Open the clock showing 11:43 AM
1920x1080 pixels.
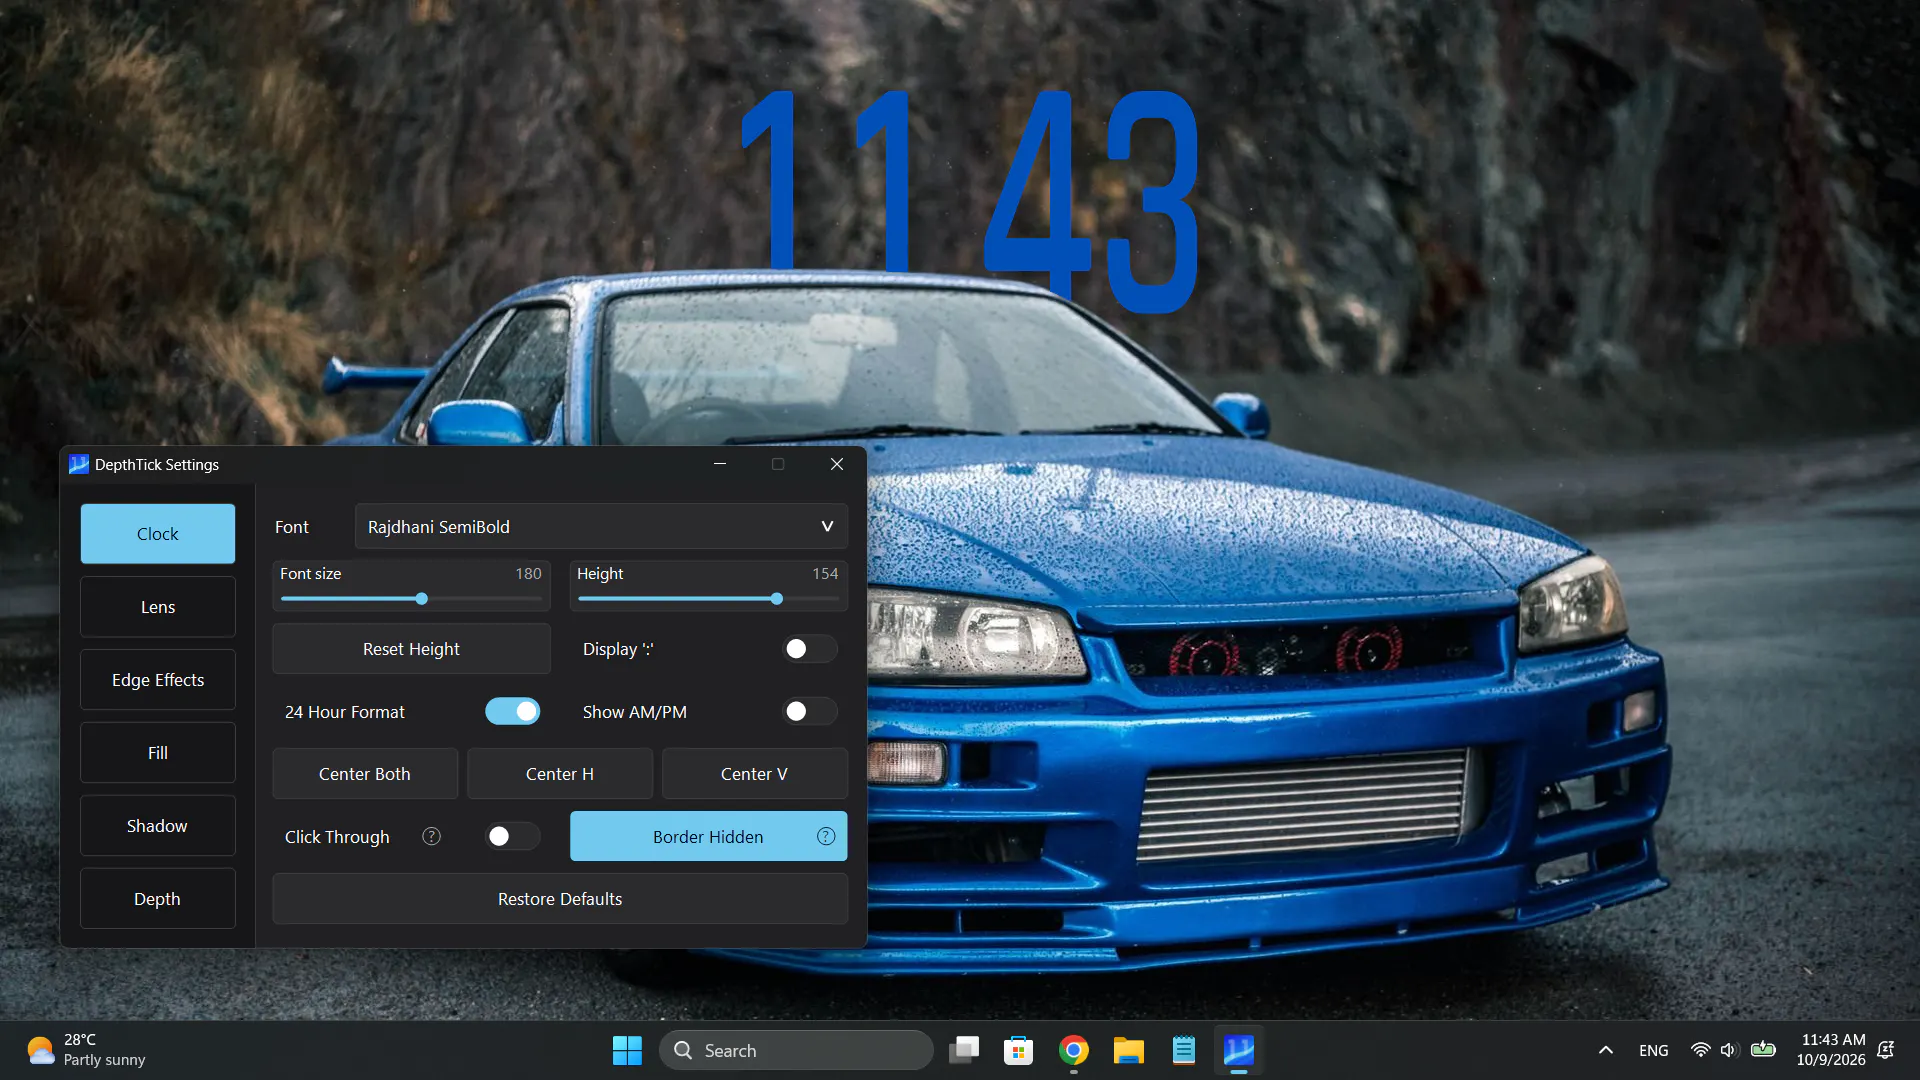click(1831, 1050)
